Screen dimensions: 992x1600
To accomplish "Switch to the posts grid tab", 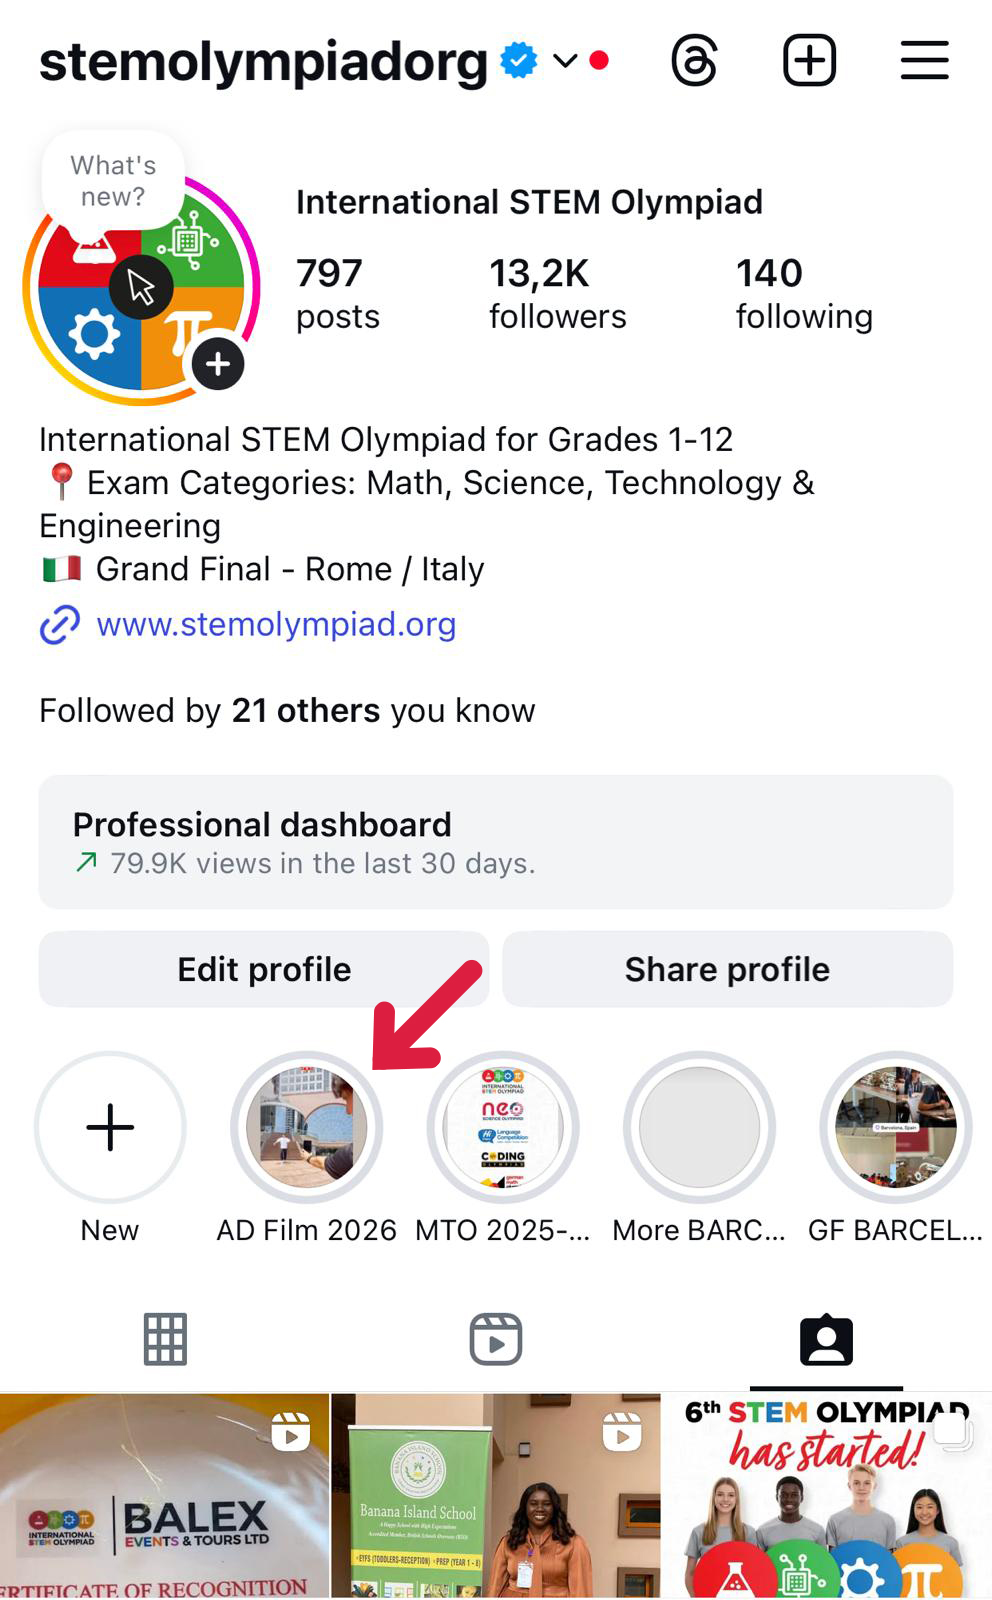I will tap(165, 1340).
